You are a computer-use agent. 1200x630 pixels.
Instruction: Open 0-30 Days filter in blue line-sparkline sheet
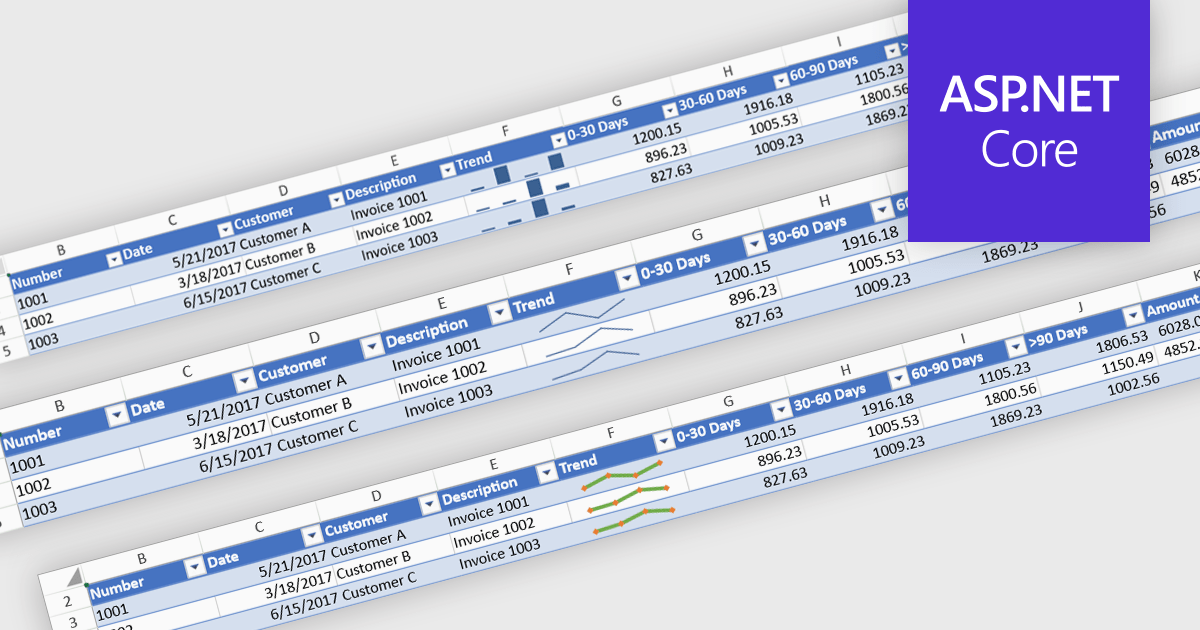(754, 245)
